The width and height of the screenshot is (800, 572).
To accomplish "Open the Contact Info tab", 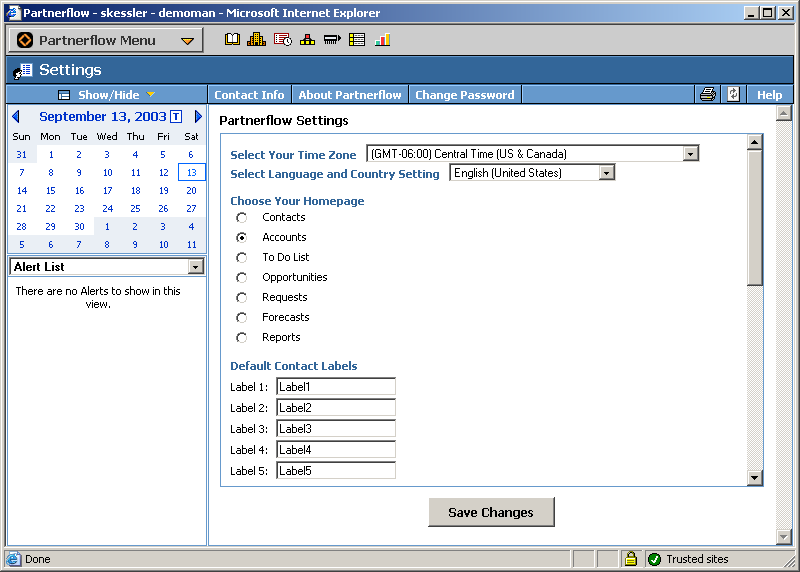I will click(249, 95).
